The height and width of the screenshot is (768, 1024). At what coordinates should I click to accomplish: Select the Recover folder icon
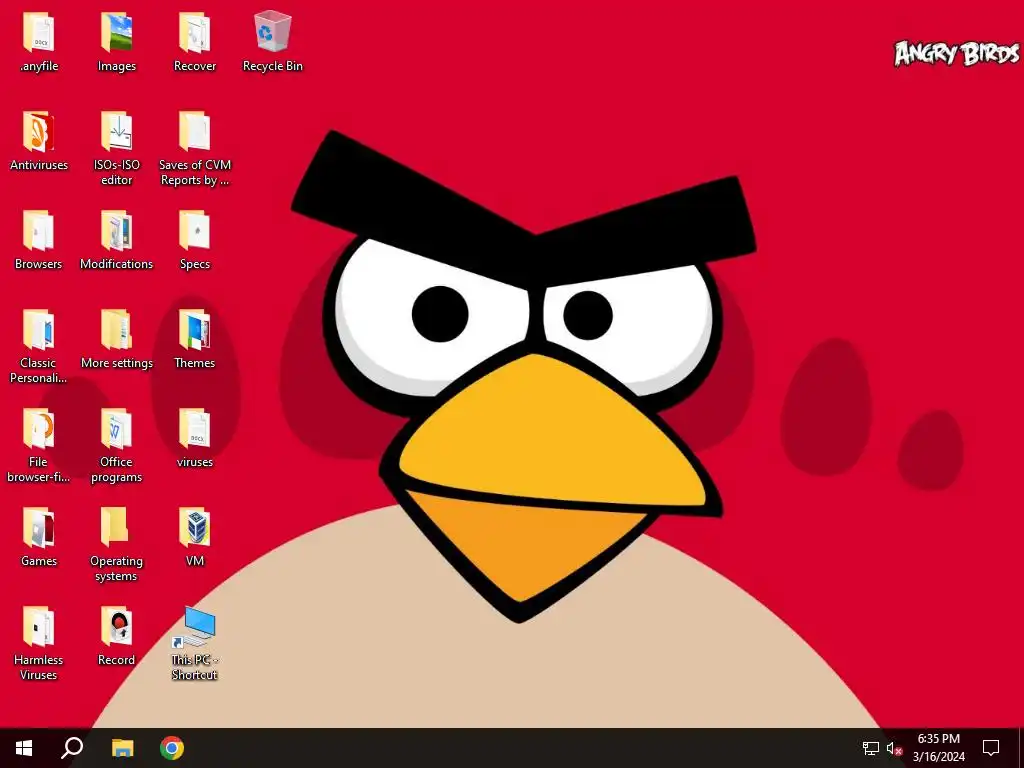[x=195, y=32]
